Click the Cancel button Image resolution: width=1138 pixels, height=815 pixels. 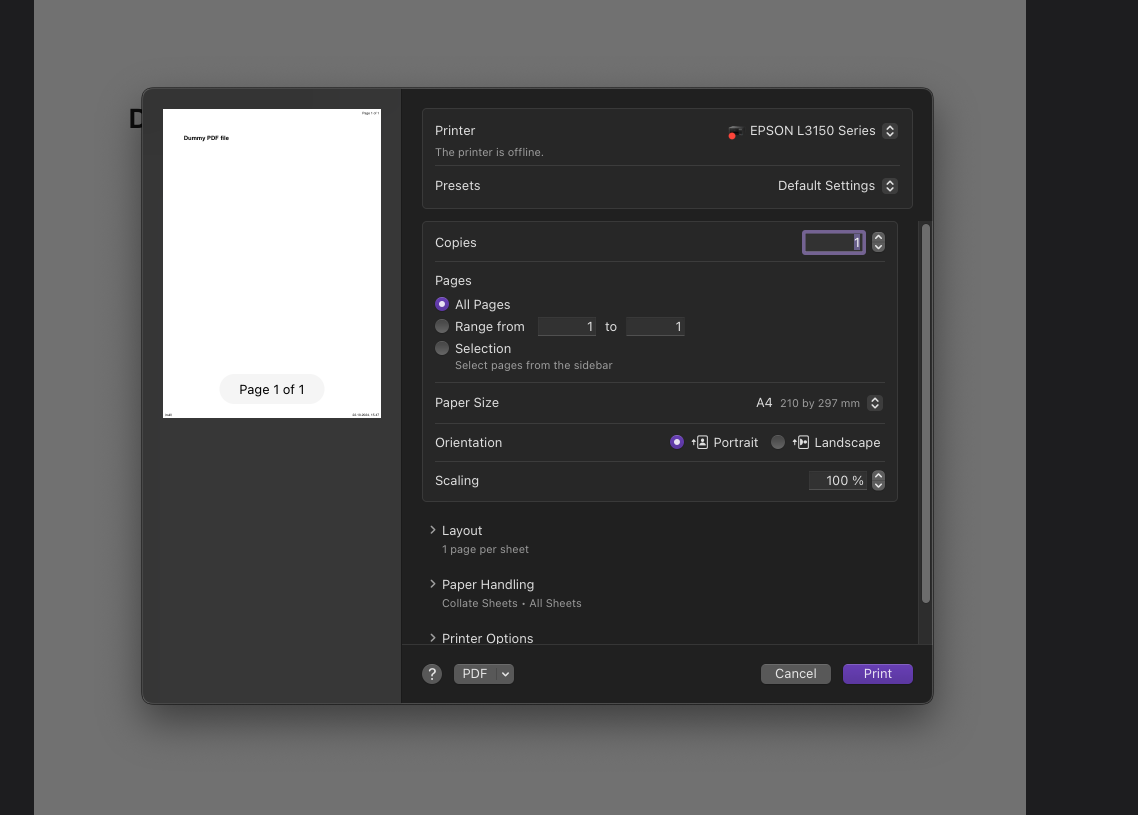795,674
